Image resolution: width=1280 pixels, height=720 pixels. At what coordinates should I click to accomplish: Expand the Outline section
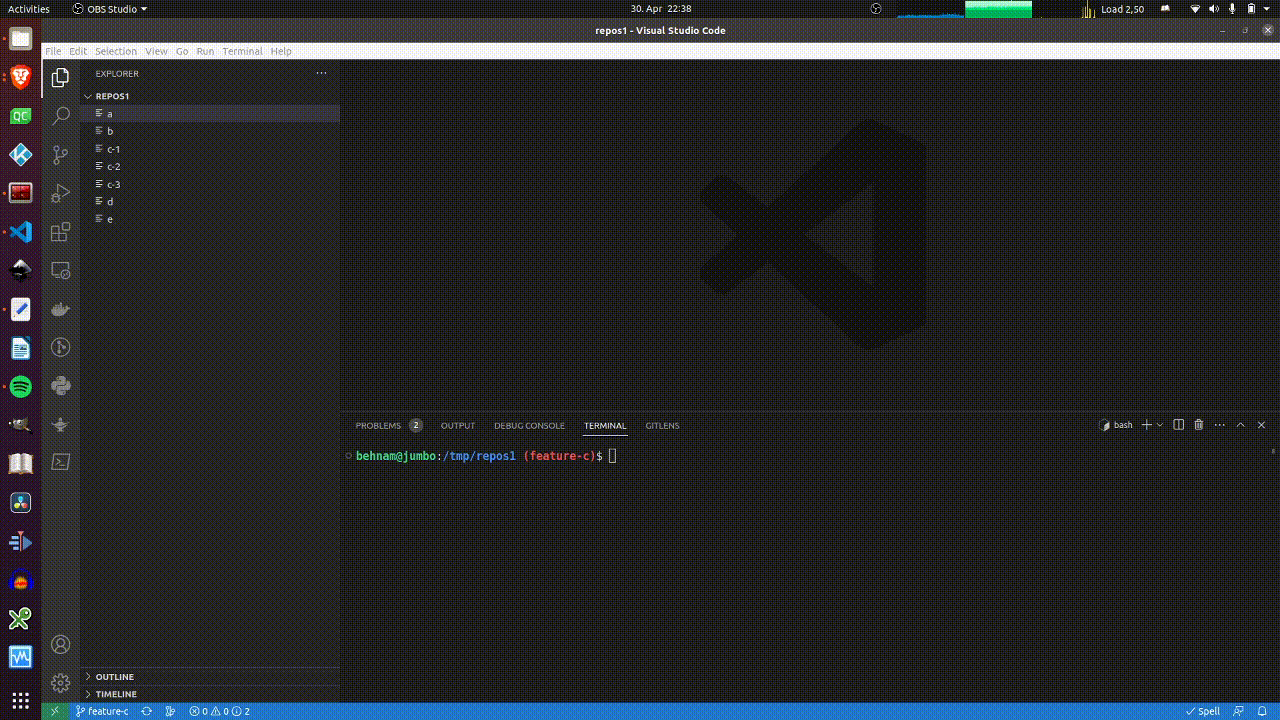114,677
